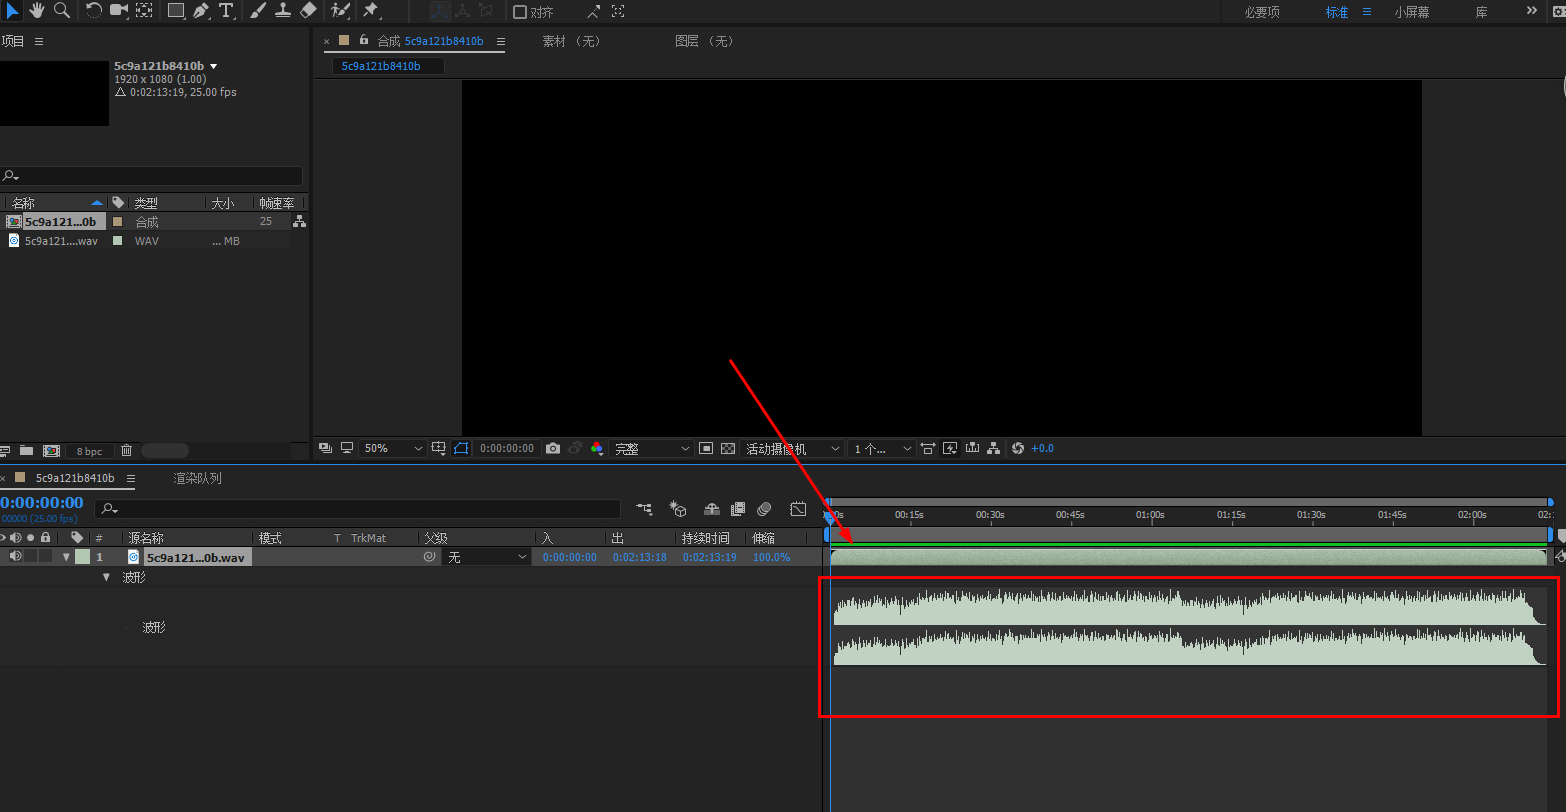1566x812 pixels.
Task: Click the Project panel search field
Action: 151,176
